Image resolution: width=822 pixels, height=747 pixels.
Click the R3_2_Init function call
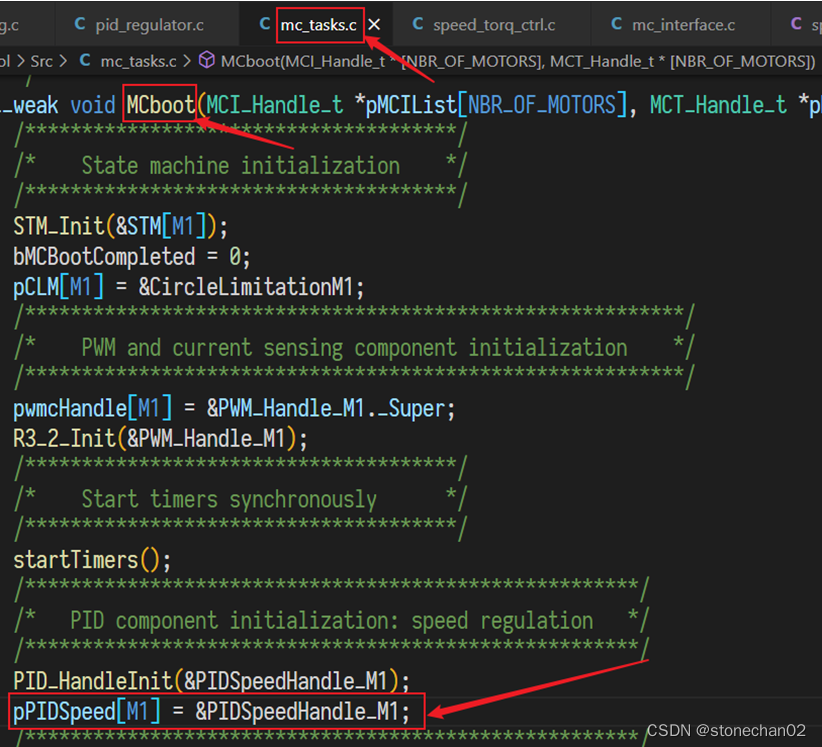click(x=64, y=439)
